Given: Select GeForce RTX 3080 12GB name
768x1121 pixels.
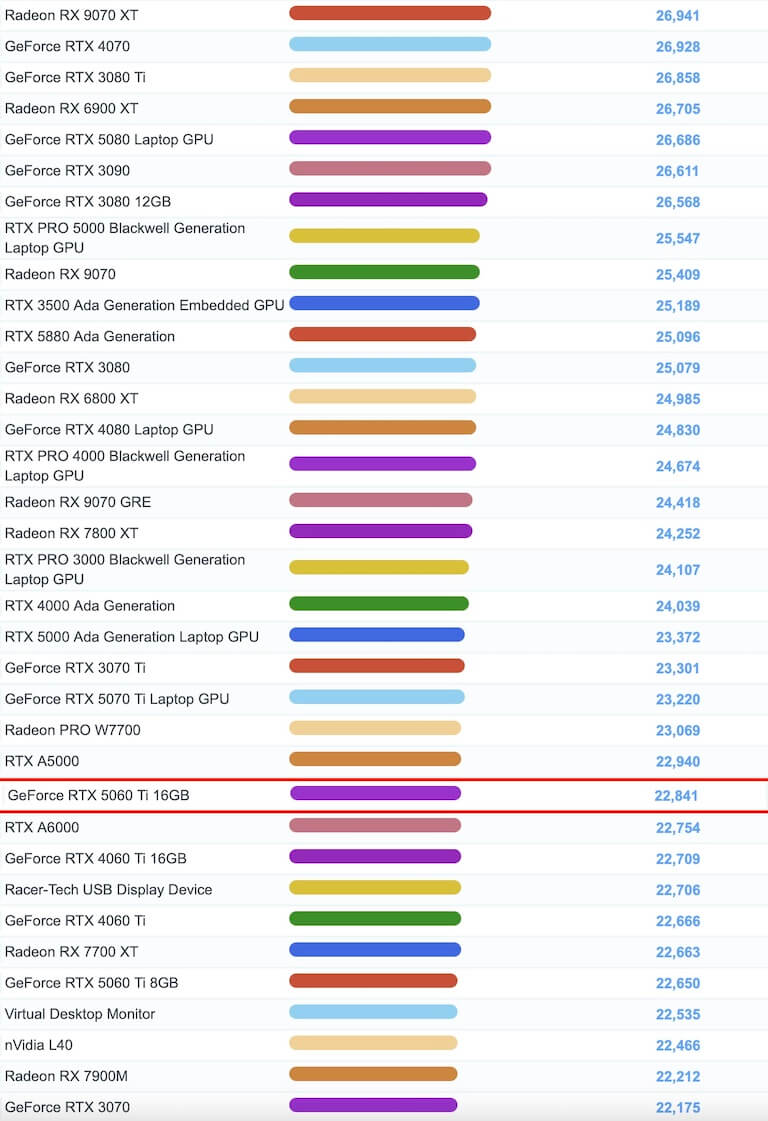Looking at the screenshot, I should [88, 202].
